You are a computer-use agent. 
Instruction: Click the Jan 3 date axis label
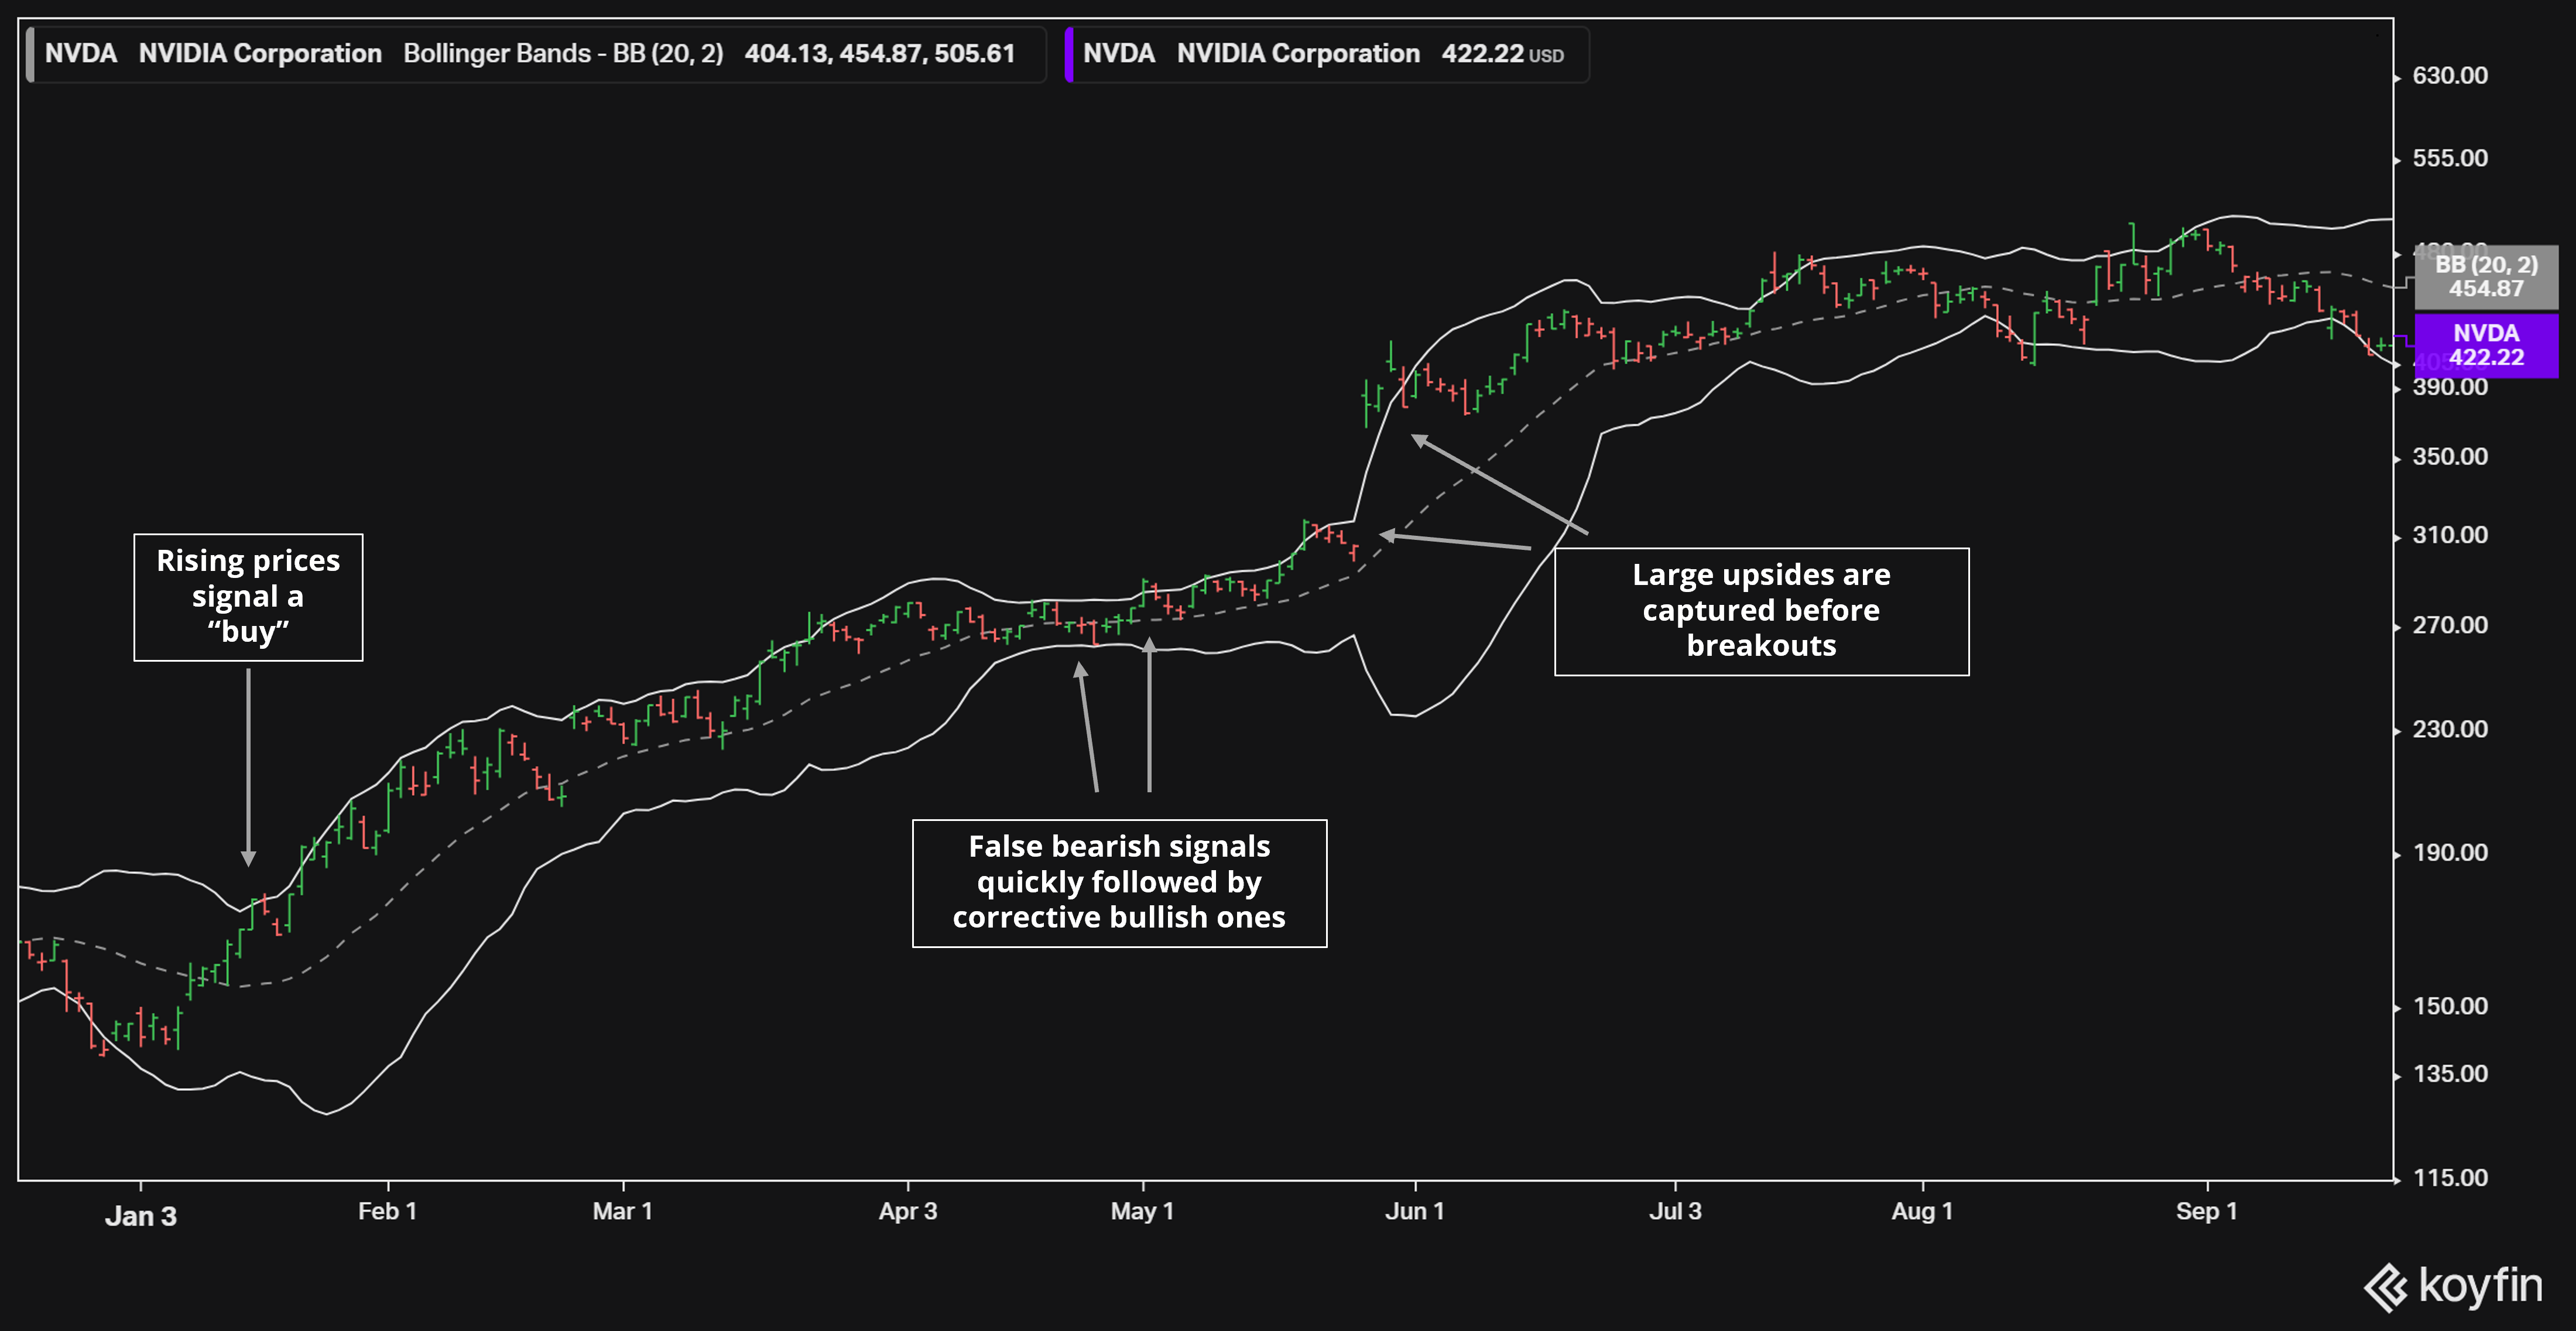tap(141, 1216)
